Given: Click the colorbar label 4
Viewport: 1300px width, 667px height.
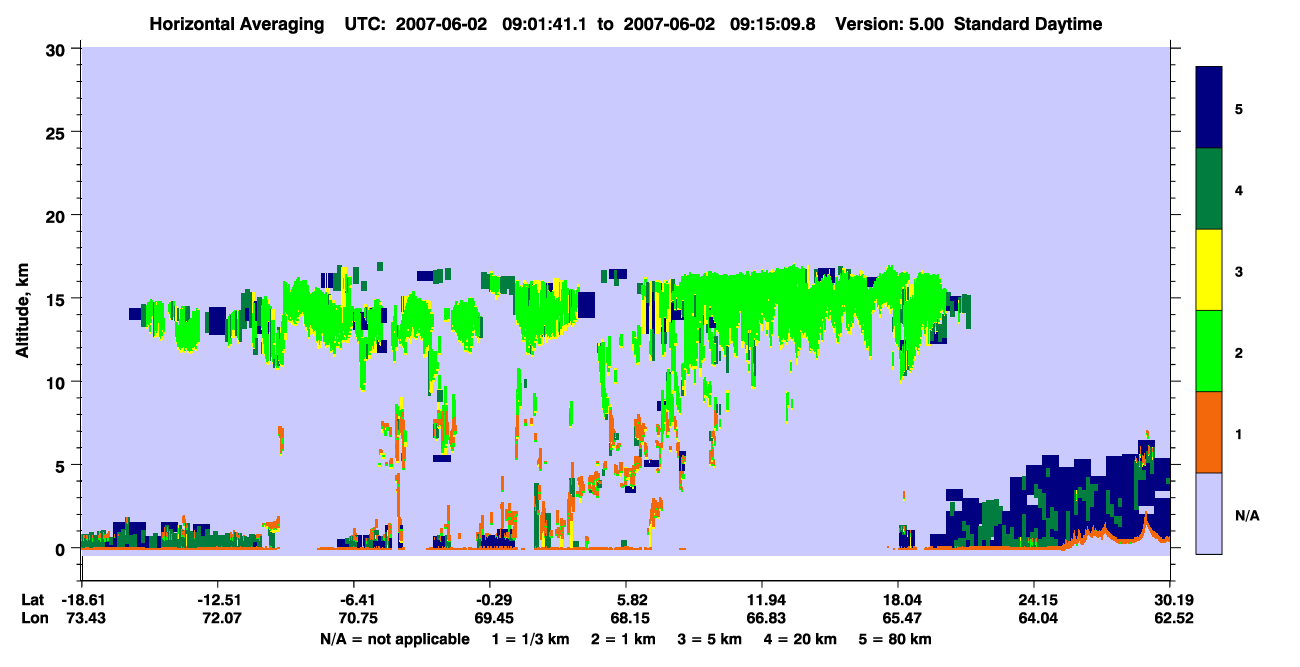Looking at the screenshot, I should (x=1239, y=189).
